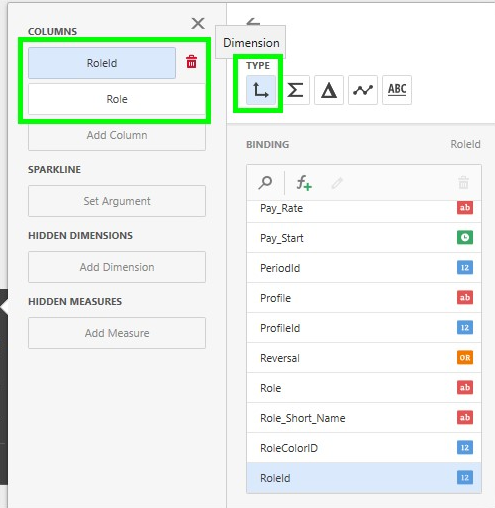Select the ABC hyperlink type icon
This screenshot has width=495, height=508.
click(397, 90)
